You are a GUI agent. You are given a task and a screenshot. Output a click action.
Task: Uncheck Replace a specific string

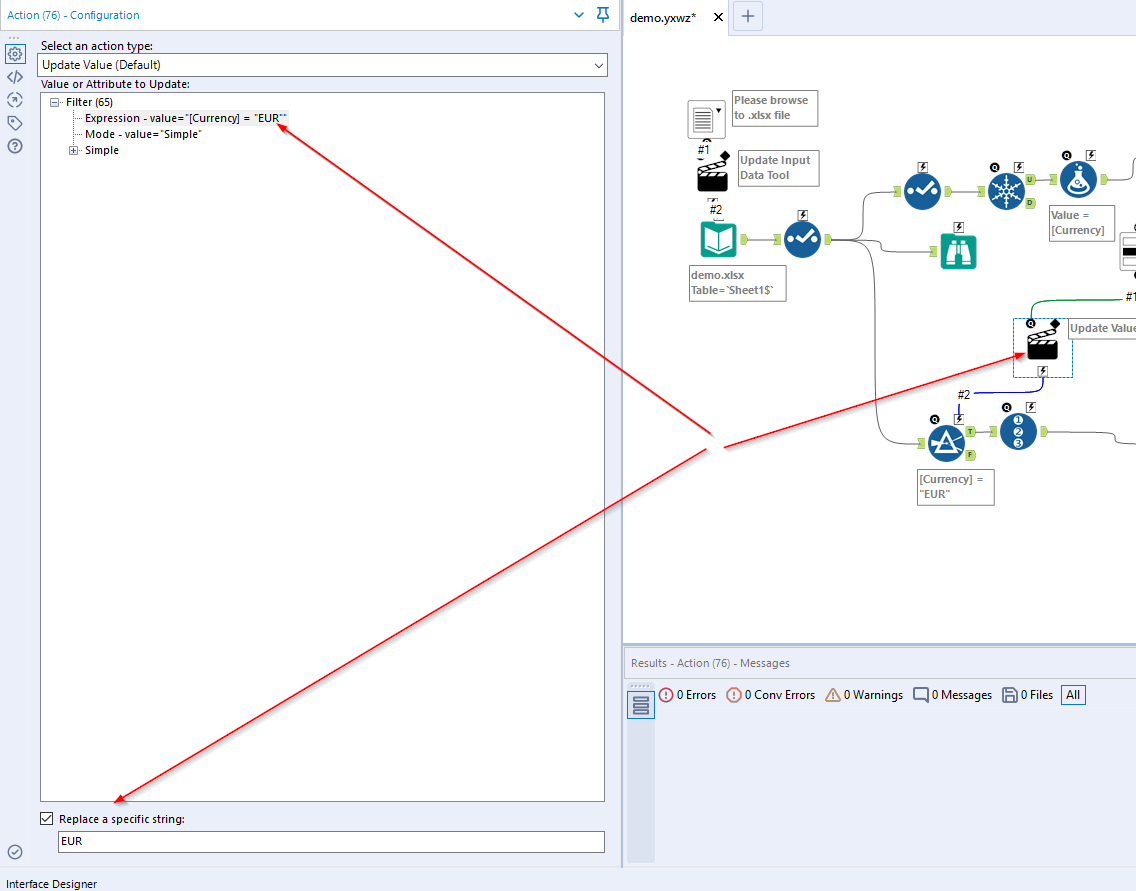46,818
